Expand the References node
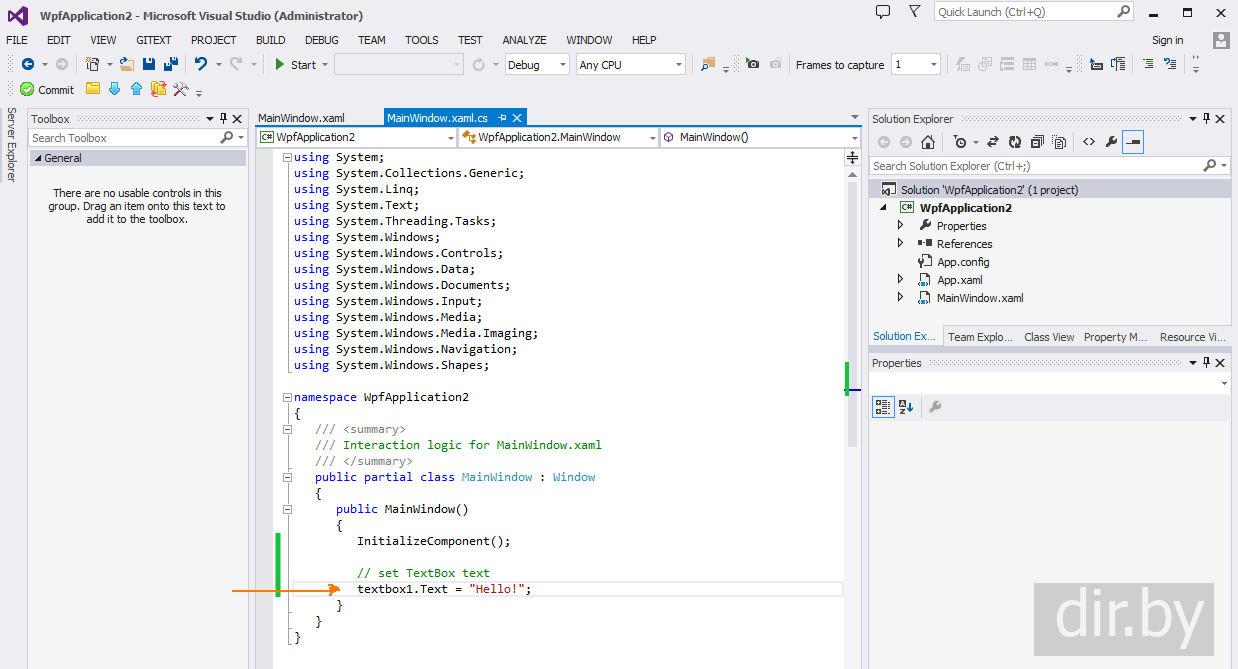This screenshot has height=669, width=1238. (900, 243)
